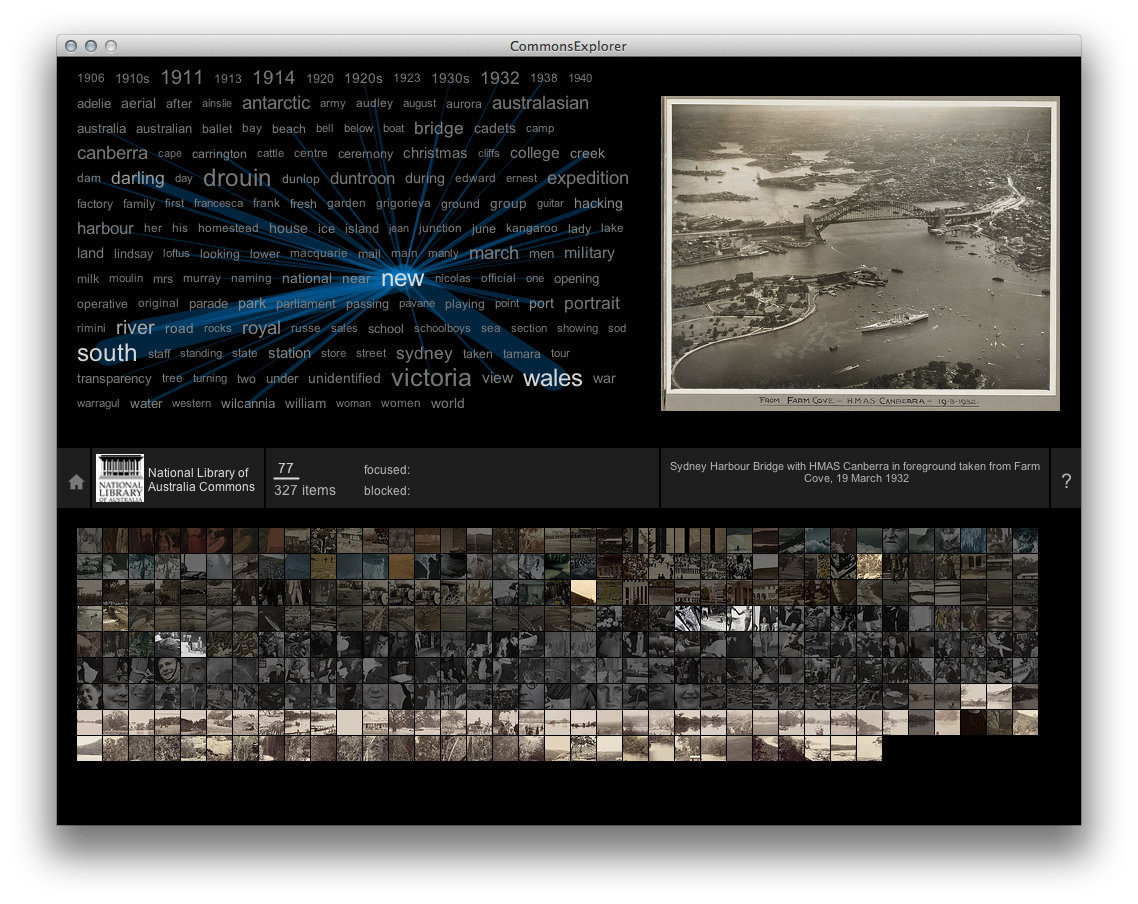The height and width of the screenshot is (904, 1138).
Task: Click the "1911" year tag
Action: tap(182, 76)
